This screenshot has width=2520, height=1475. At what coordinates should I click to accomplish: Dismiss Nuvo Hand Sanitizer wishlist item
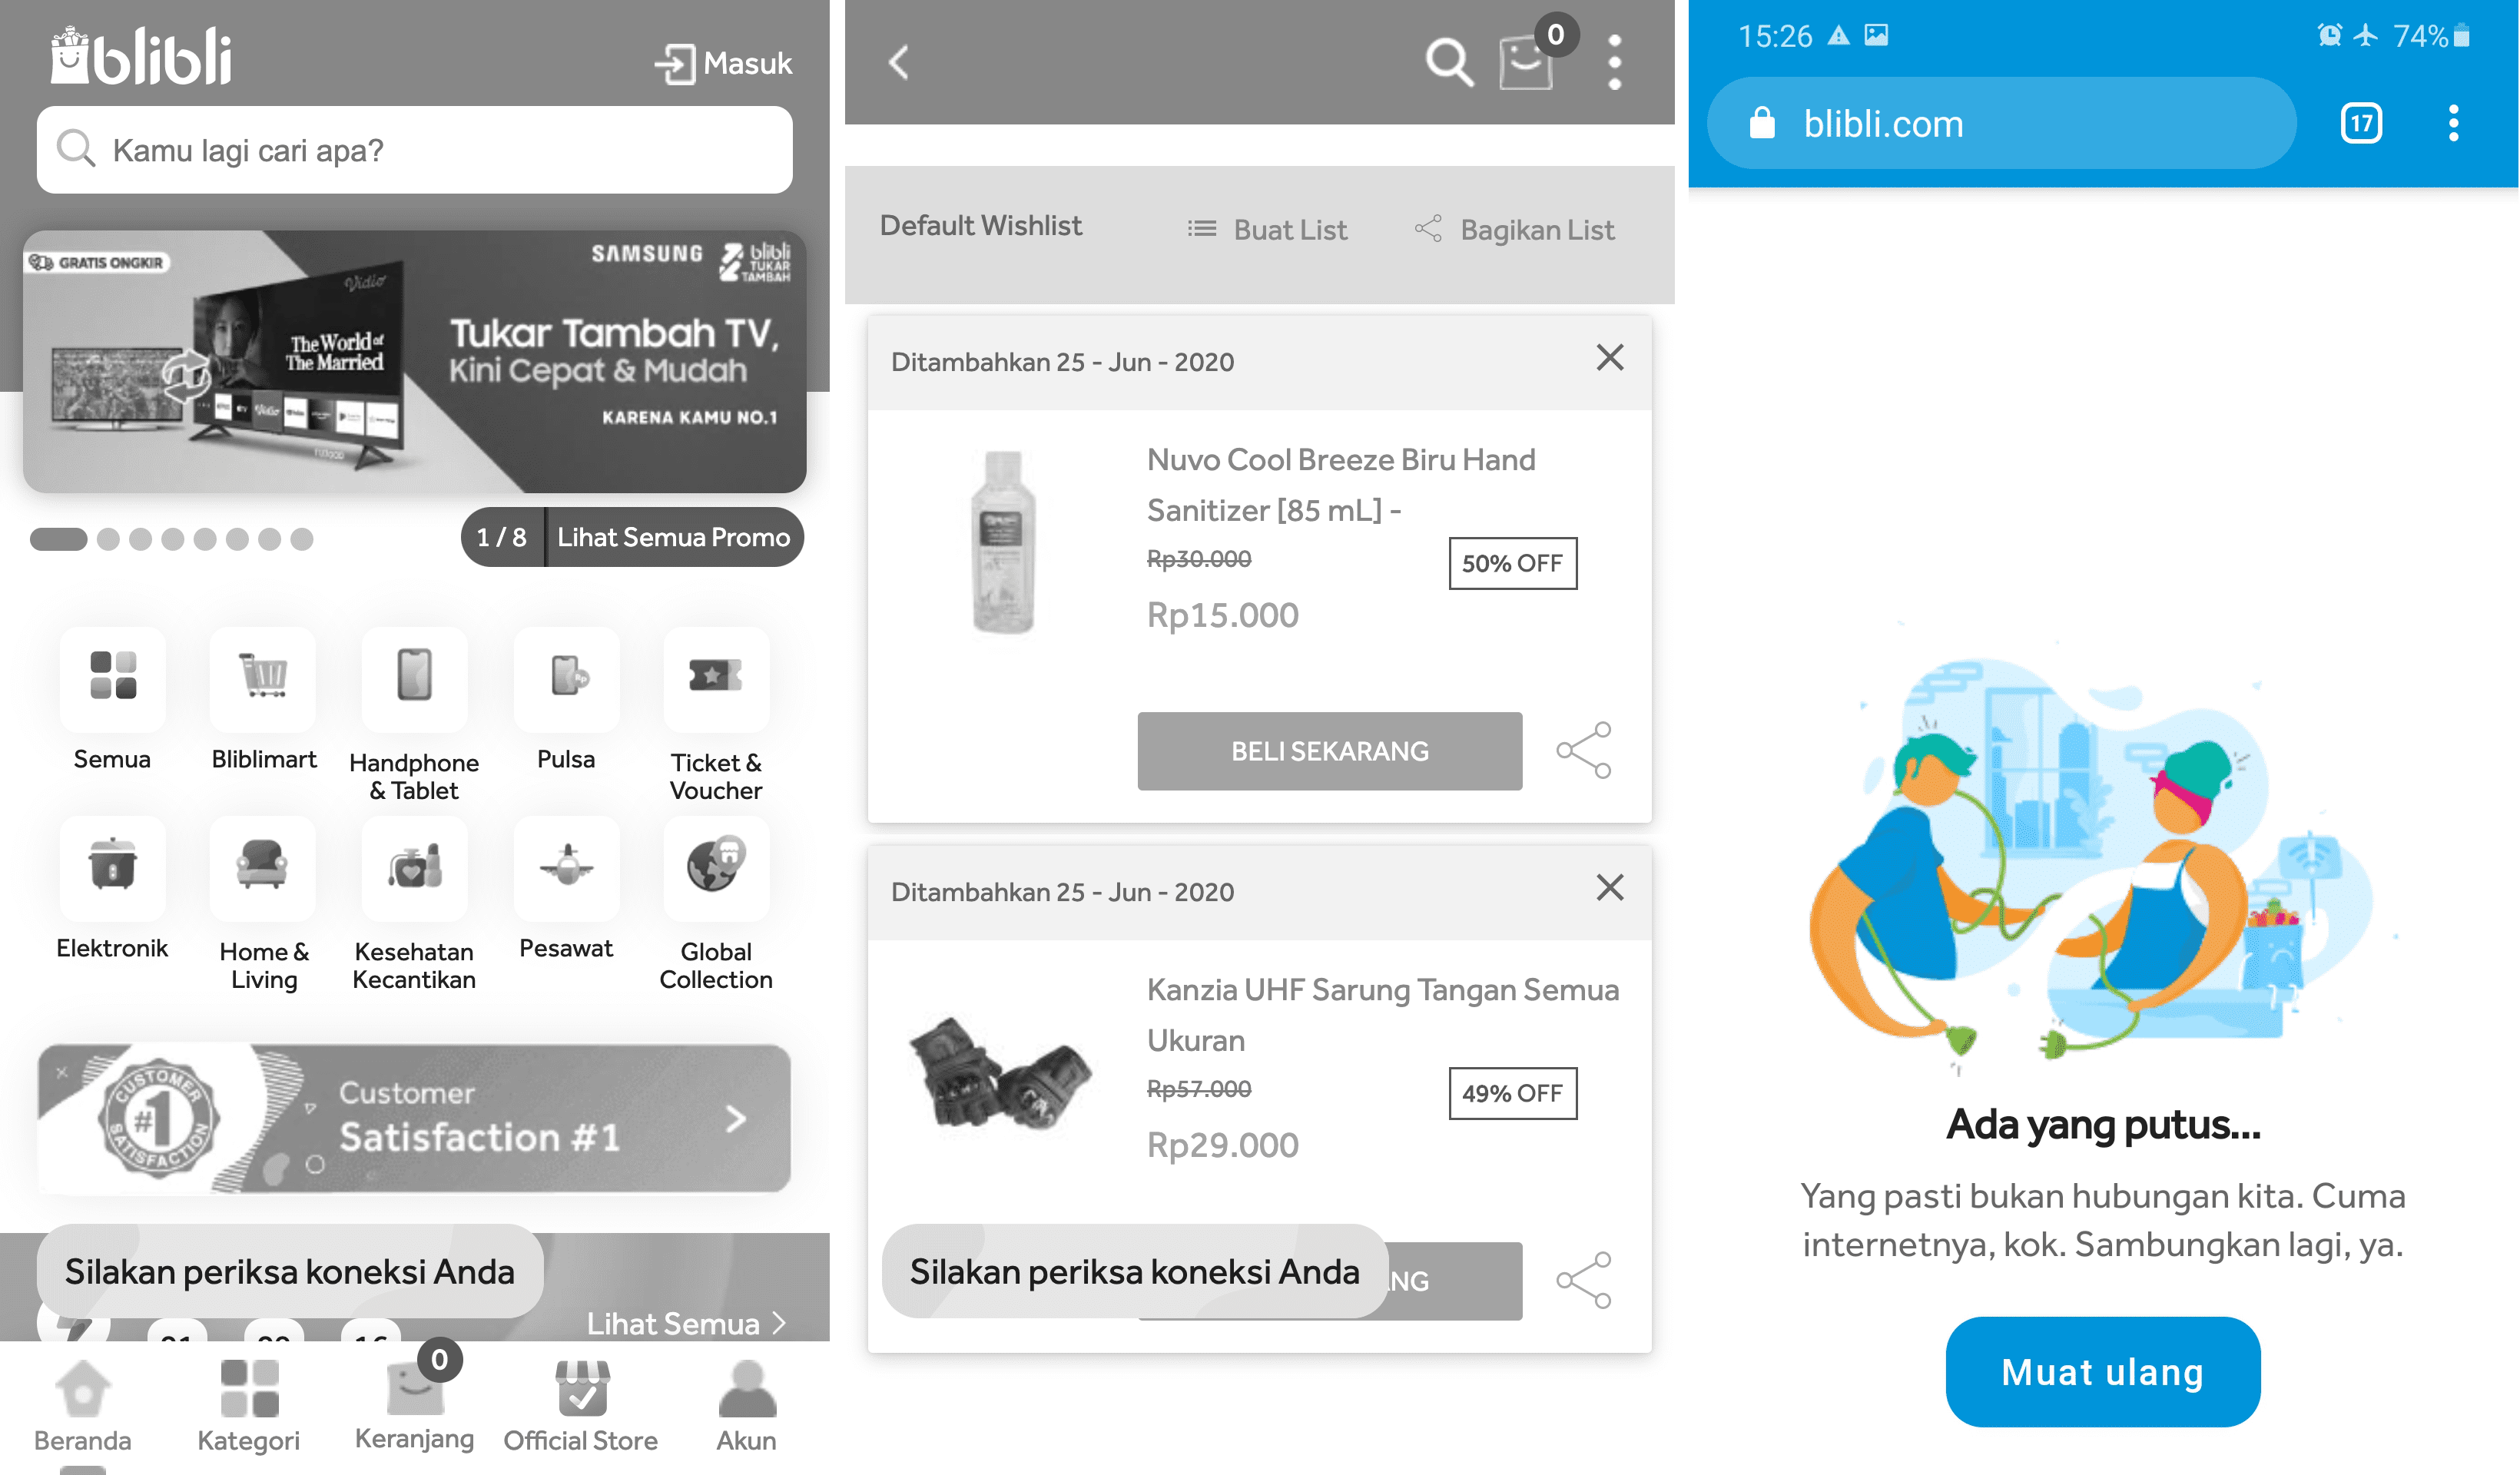pos(1609,358)
